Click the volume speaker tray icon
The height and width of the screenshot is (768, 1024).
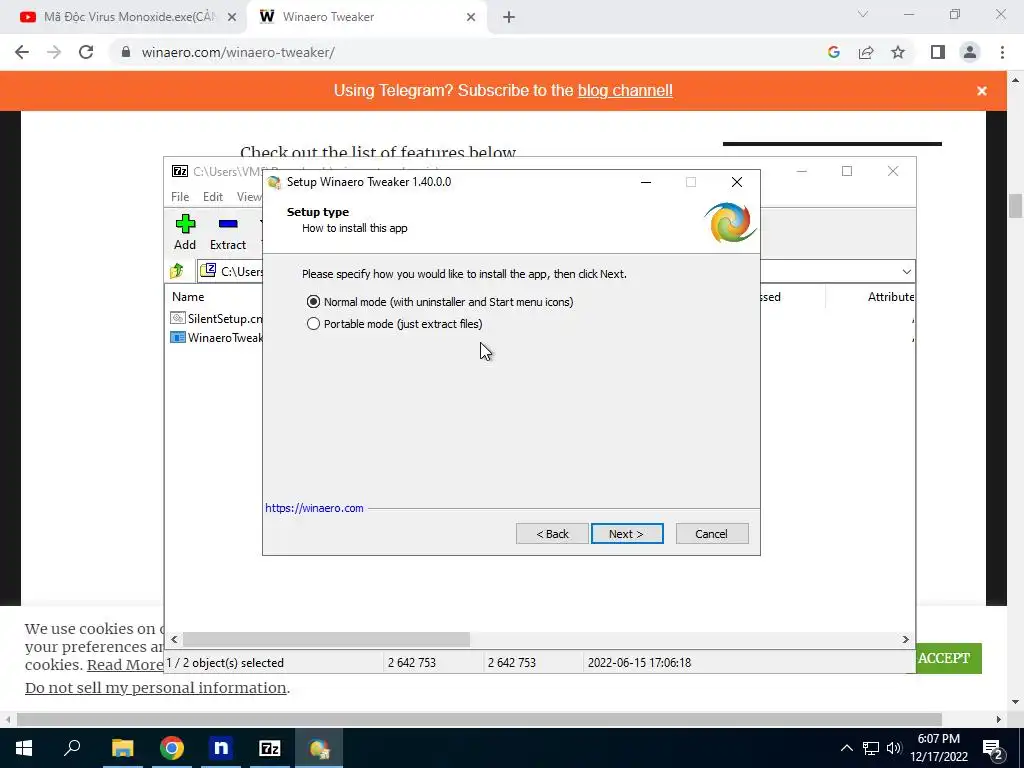[x=894, y=748]
